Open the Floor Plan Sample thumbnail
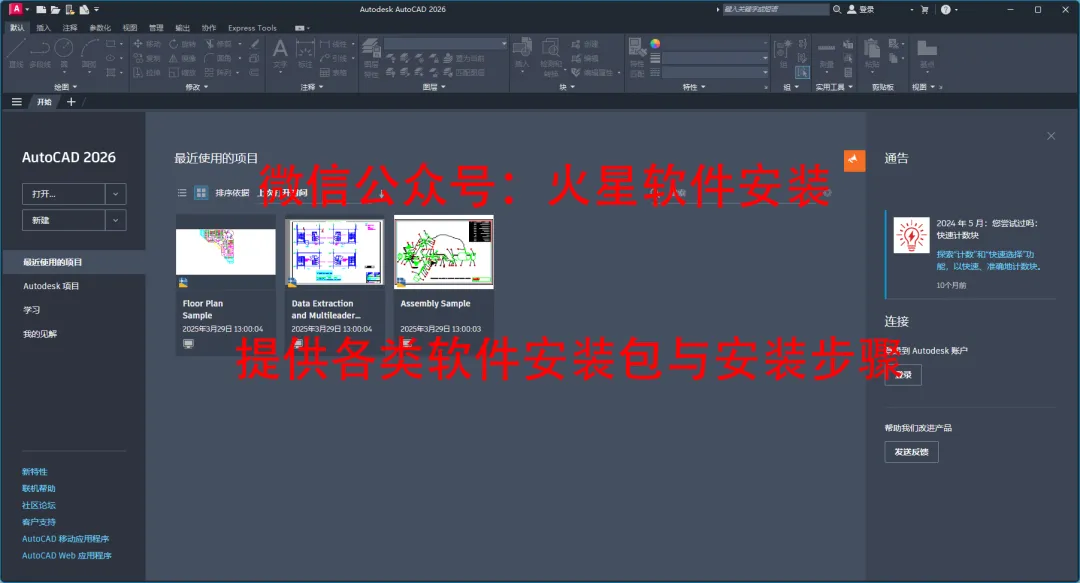This screenshot has height=583, width=1080. [226, 252]
